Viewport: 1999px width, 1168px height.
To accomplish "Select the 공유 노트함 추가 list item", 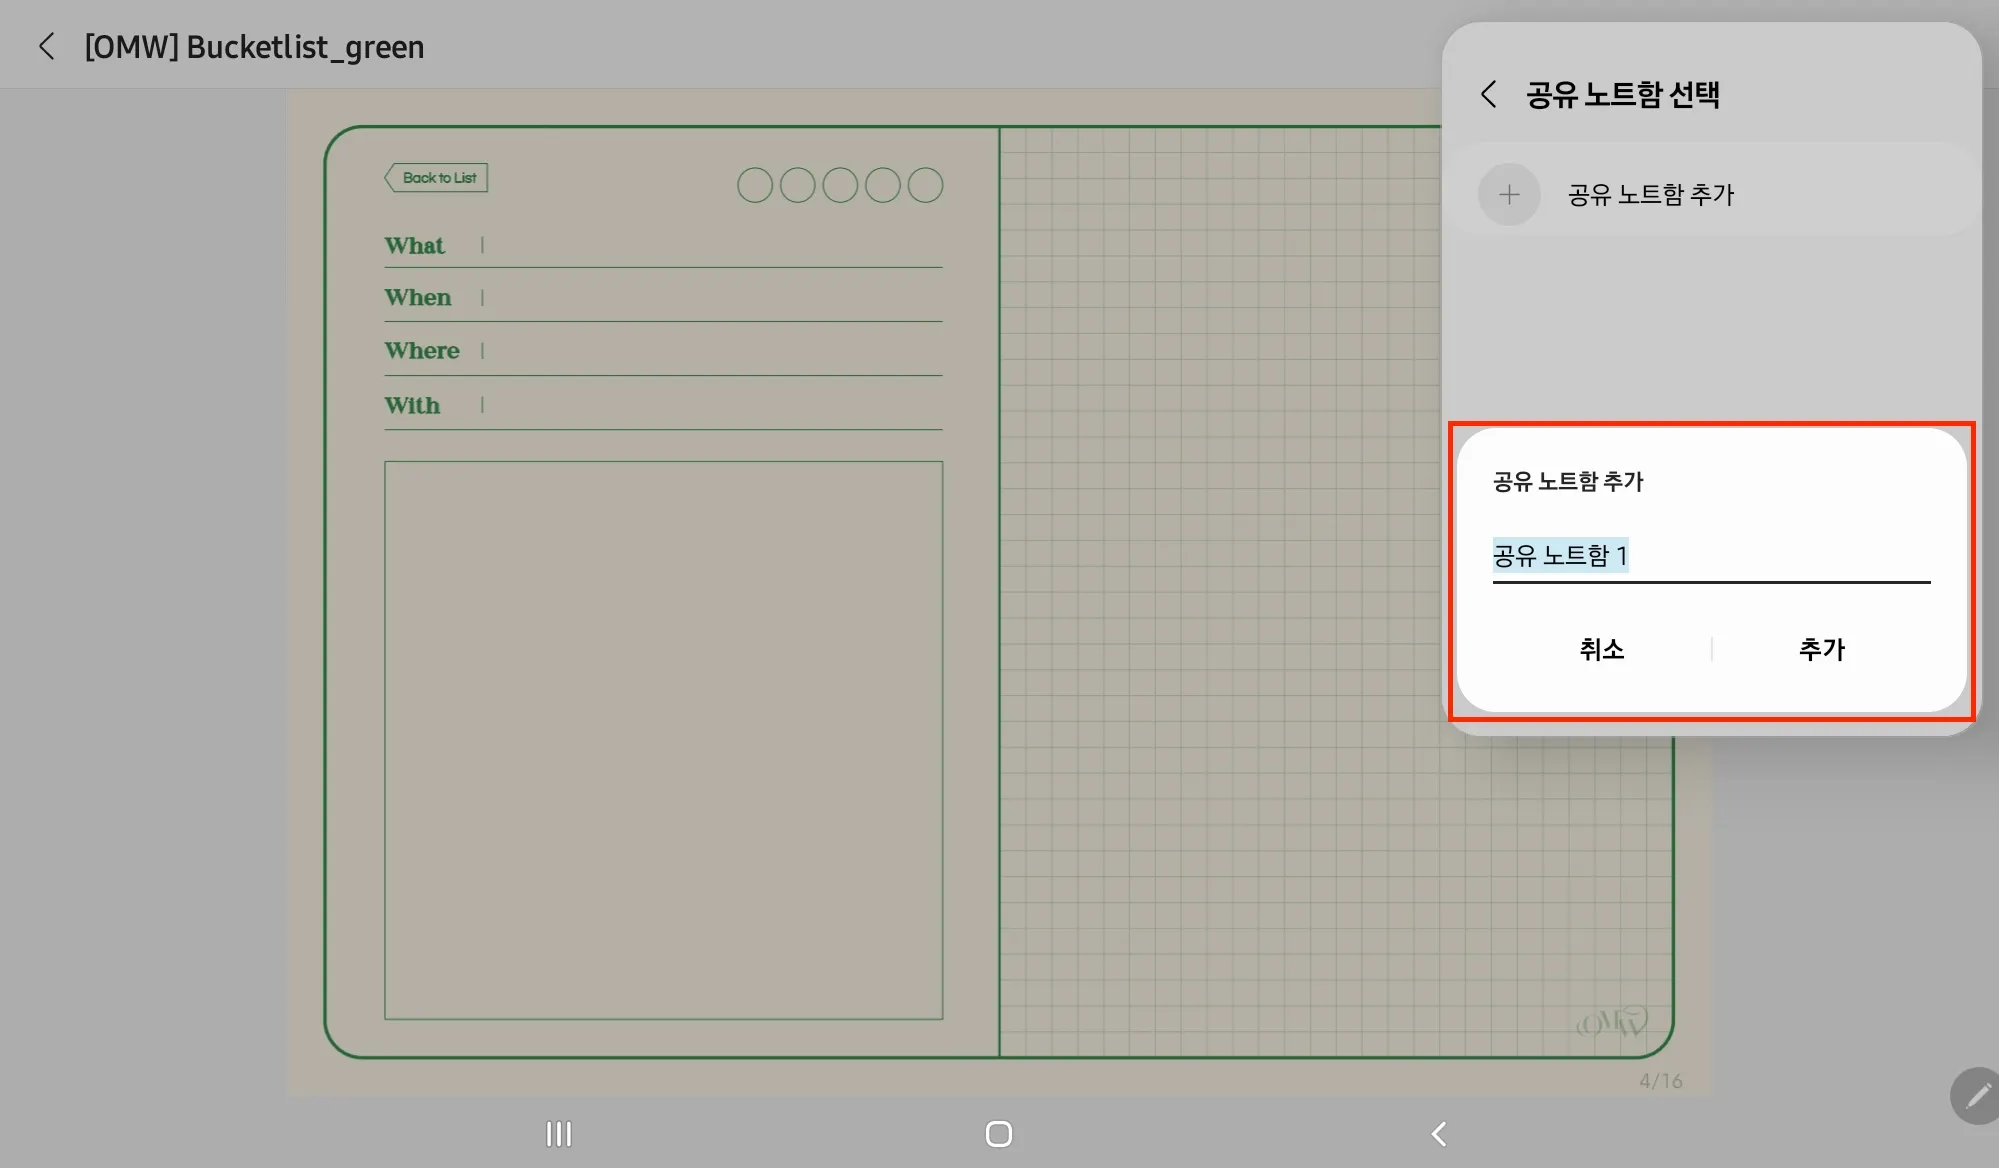I will [1650, 194].
